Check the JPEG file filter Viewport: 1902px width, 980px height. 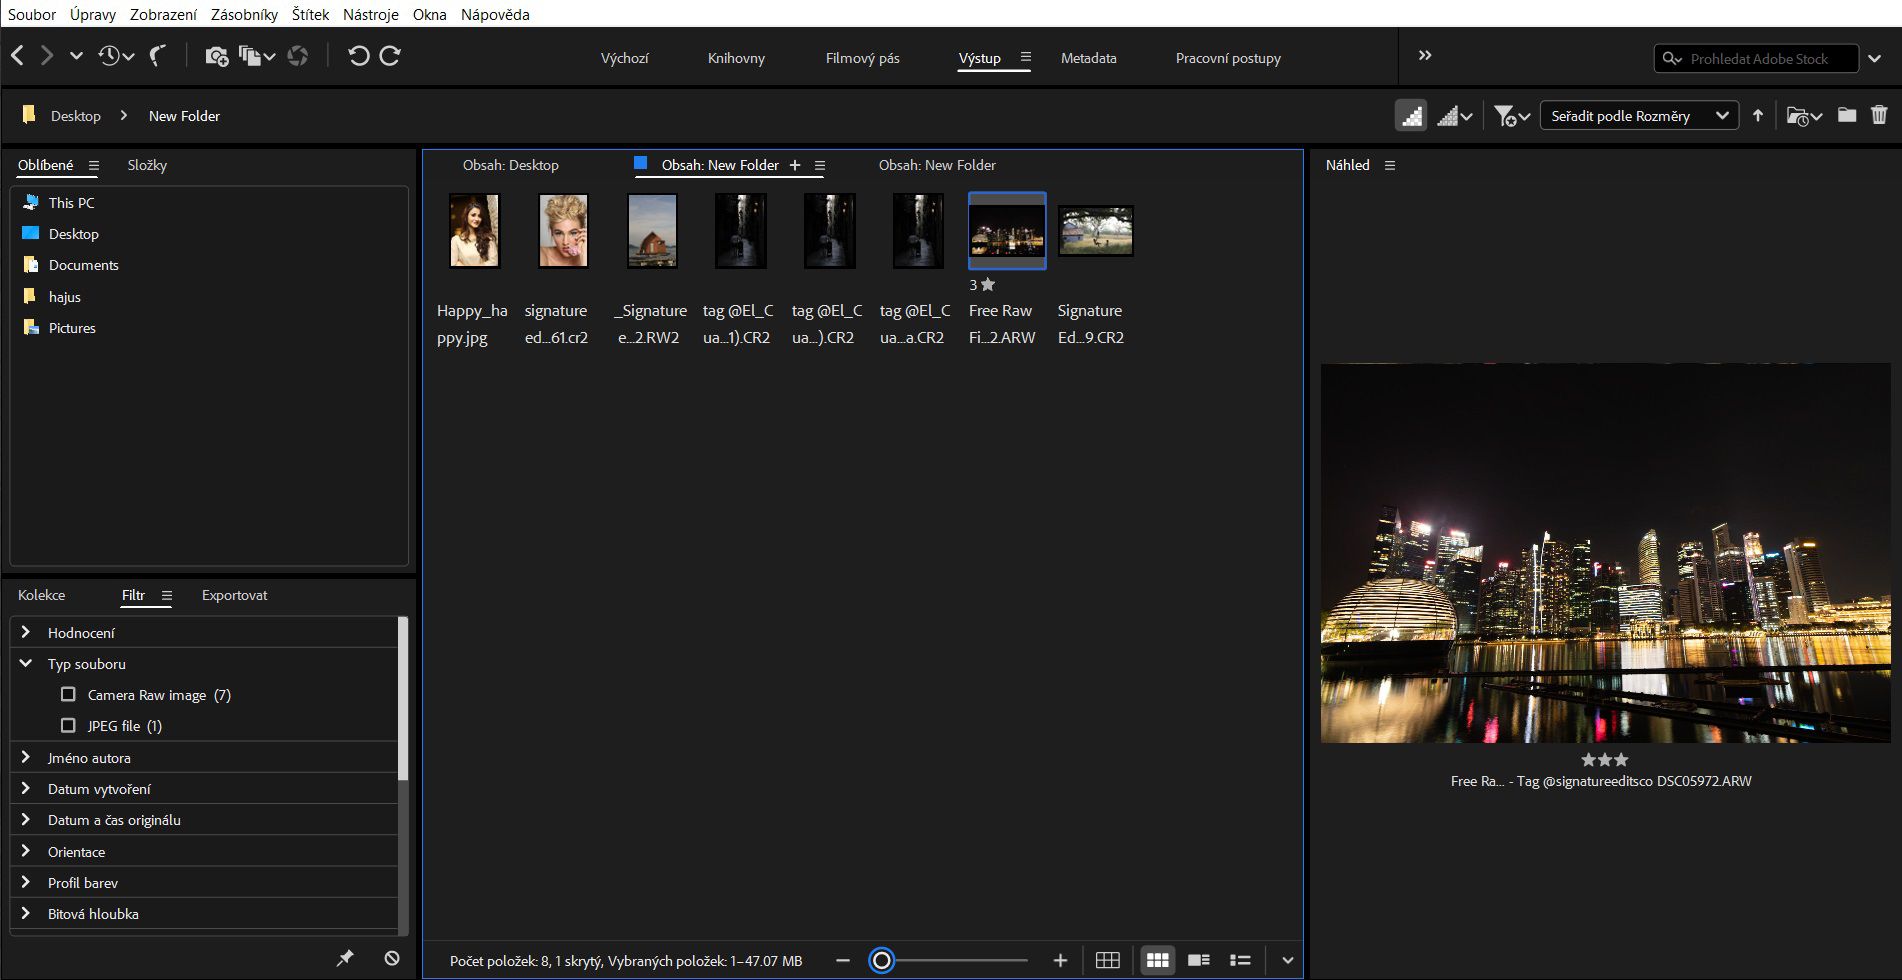tap(68, 725)
